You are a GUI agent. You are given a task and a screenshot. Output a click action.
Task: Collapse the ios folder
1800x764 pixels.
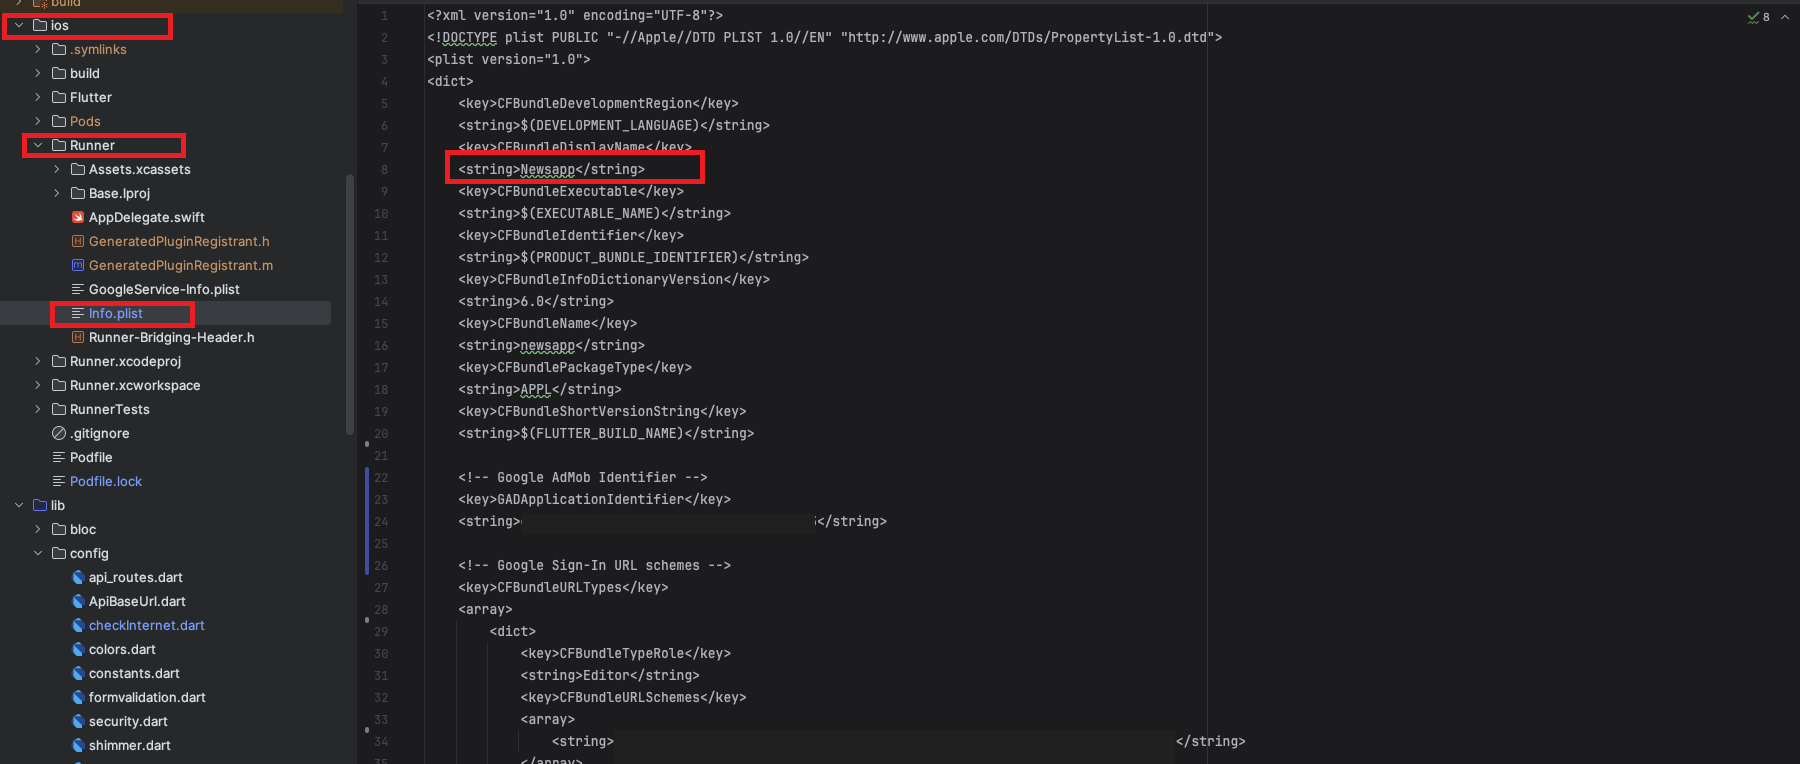tap(19, 25)
